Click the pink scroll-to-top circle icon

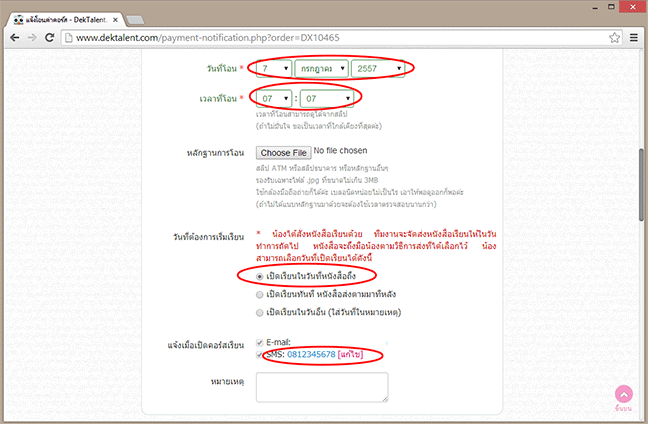pos(625,395)
